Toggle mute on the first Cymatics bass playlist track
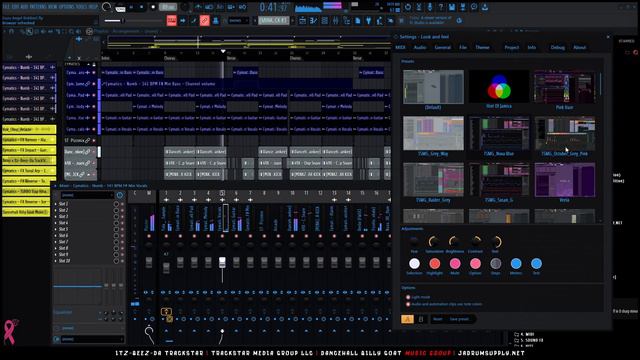 tap(94, 73)
